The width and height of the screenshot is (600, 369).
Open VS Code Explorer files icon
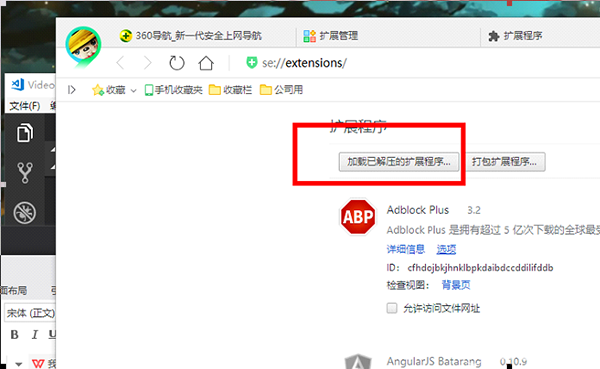(25, 133)
